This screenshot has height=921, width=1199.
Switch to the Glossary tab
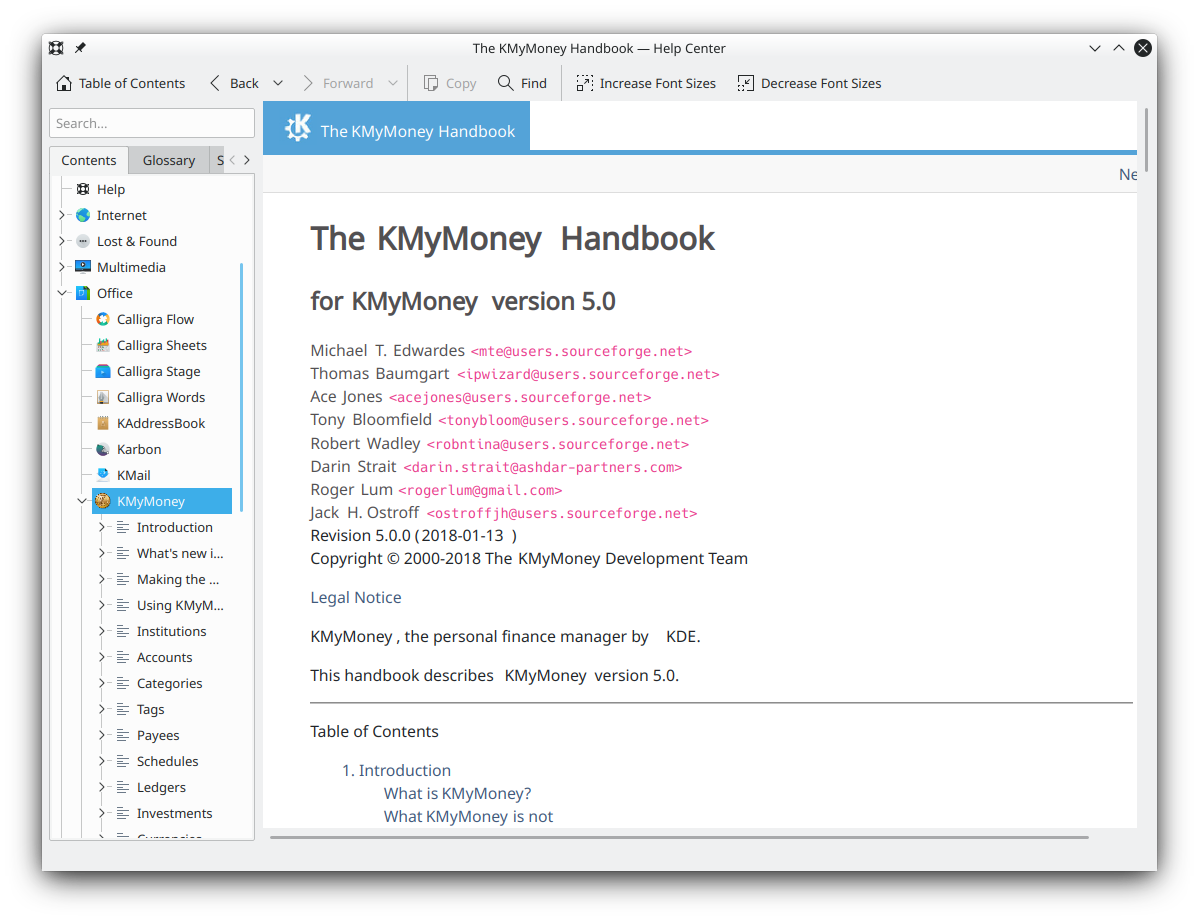coord(168,160)
